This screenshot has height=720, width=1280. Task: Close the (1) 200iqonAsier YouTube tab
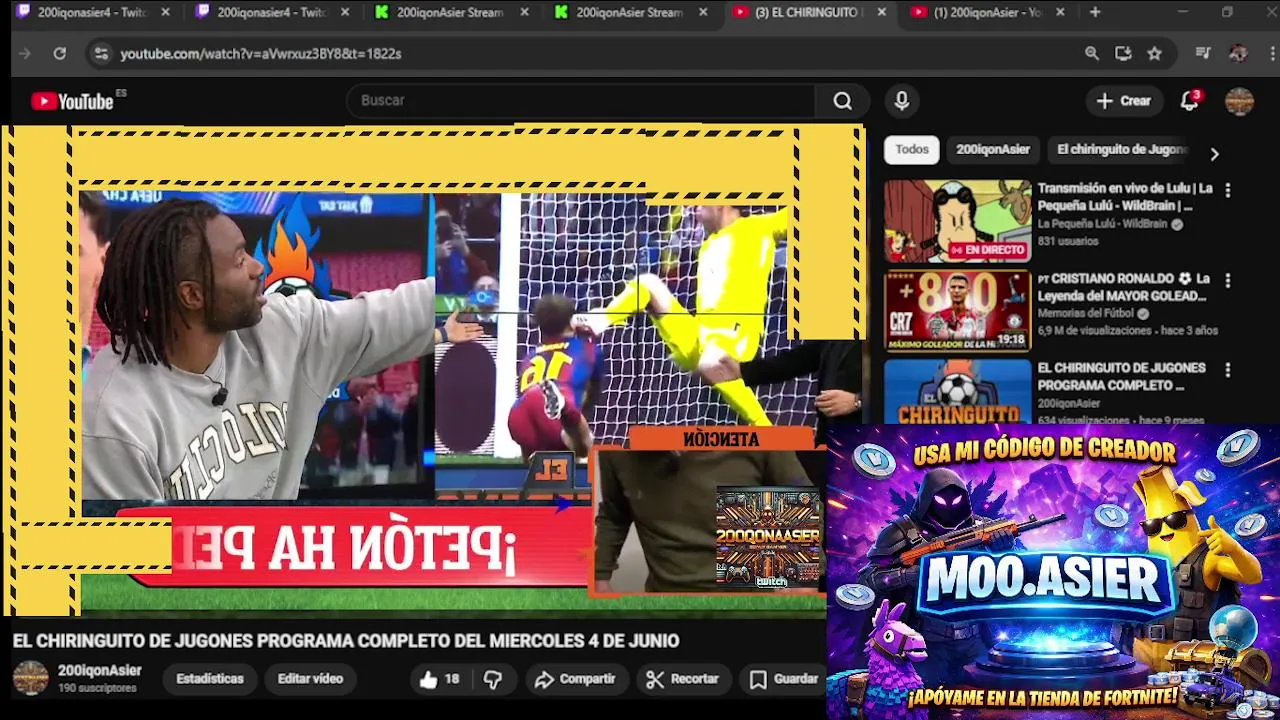click(x=1060, y=12)
